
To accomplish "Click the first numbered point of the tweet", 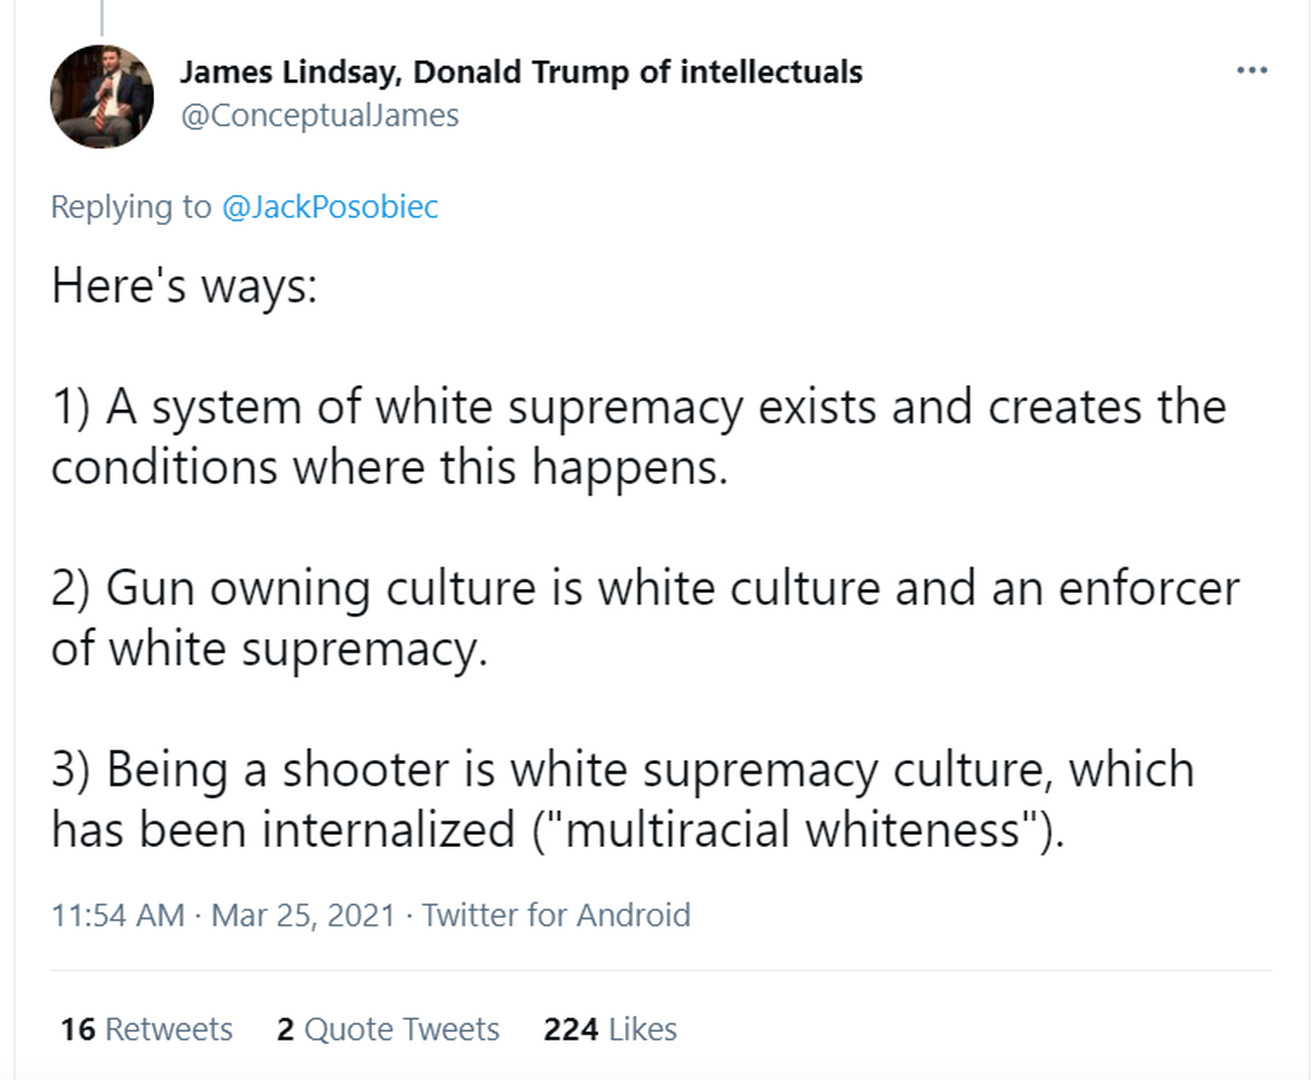I will pos(638,437).
